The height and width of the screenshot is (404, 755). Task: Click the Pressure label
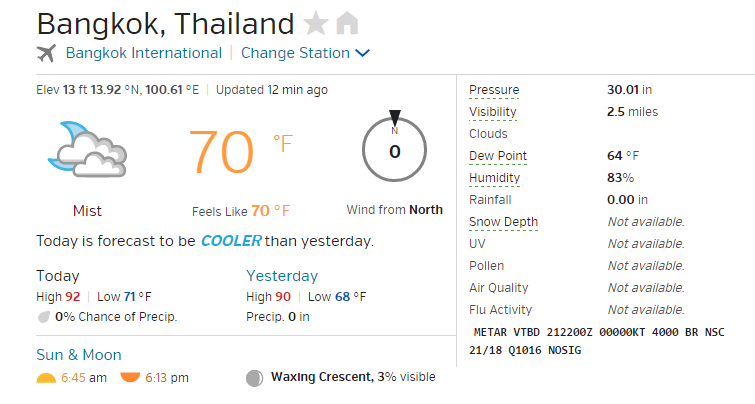pyautogui.click(x=494, y=90)
